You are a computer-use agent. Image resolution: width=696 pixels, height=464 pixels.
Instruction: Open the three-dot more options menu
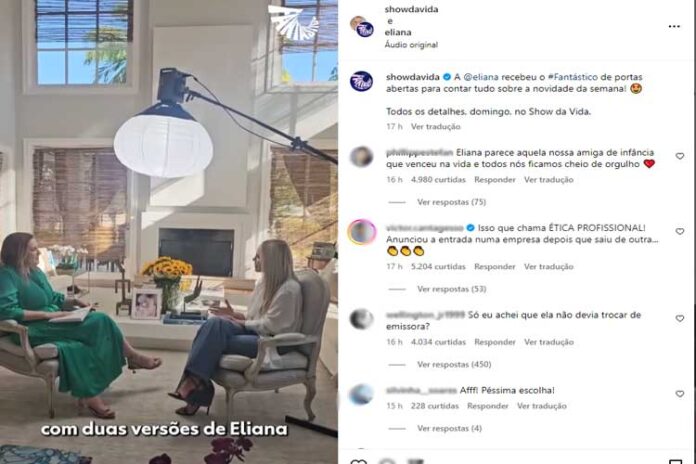(x=674, y=27)
